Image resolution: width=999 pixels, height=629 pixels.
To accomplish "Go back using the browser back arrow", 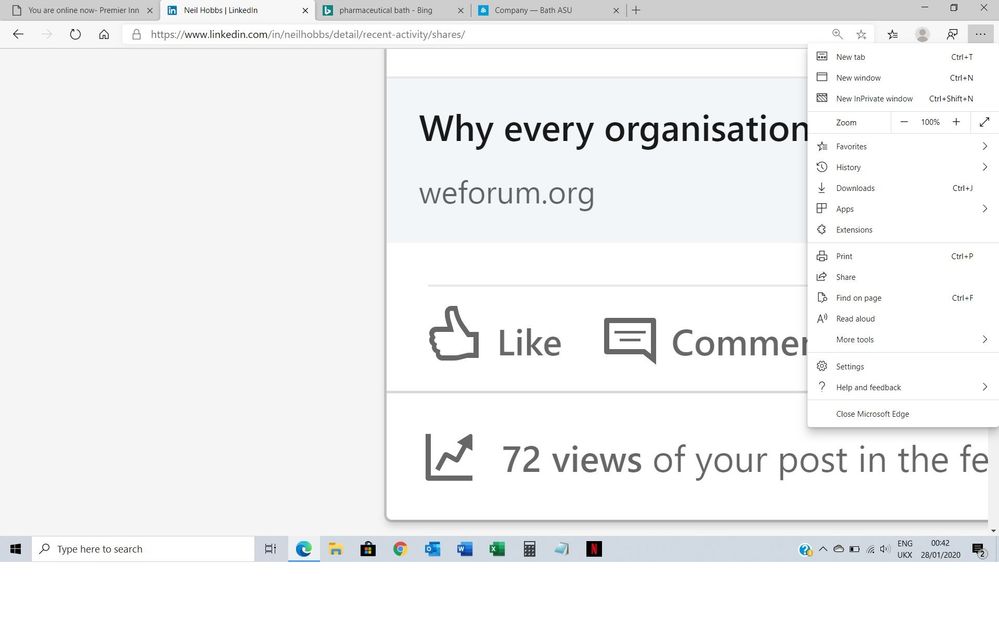I will pyautogui.click(x=18, y=34).
